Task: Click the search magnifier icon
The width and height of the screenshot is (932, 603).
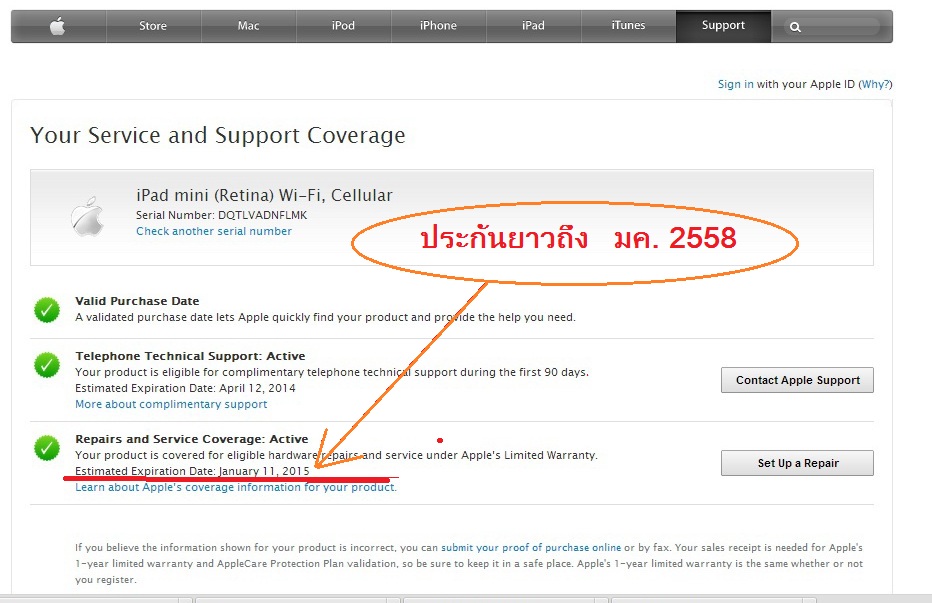Action: tap(795, 27)
